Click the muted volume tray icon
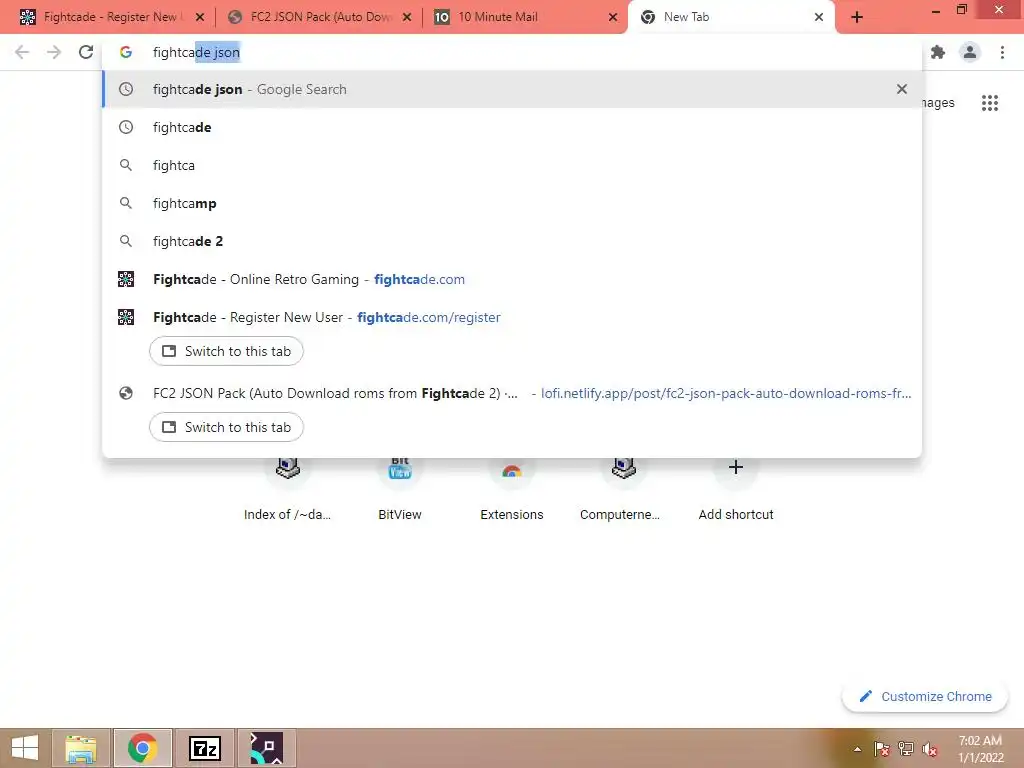1024x768 pixels. (930, 749)
